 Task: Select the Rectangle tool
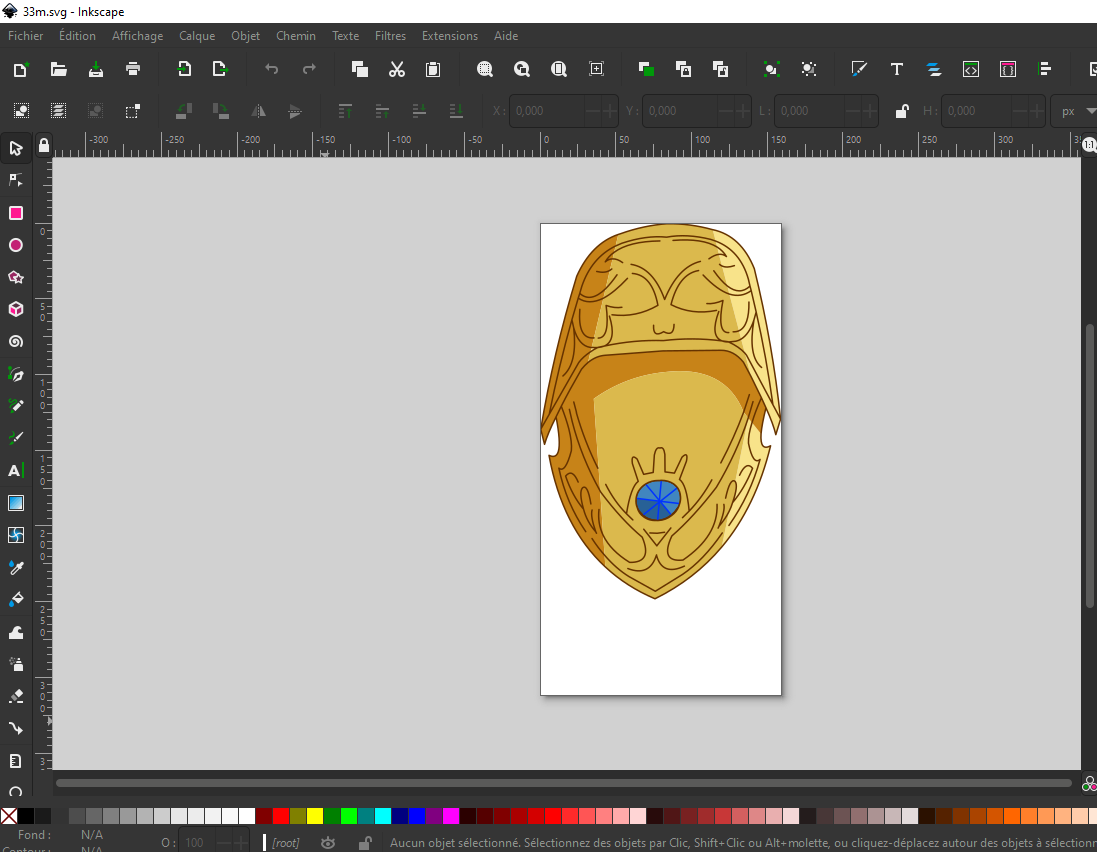coord(16,213)
